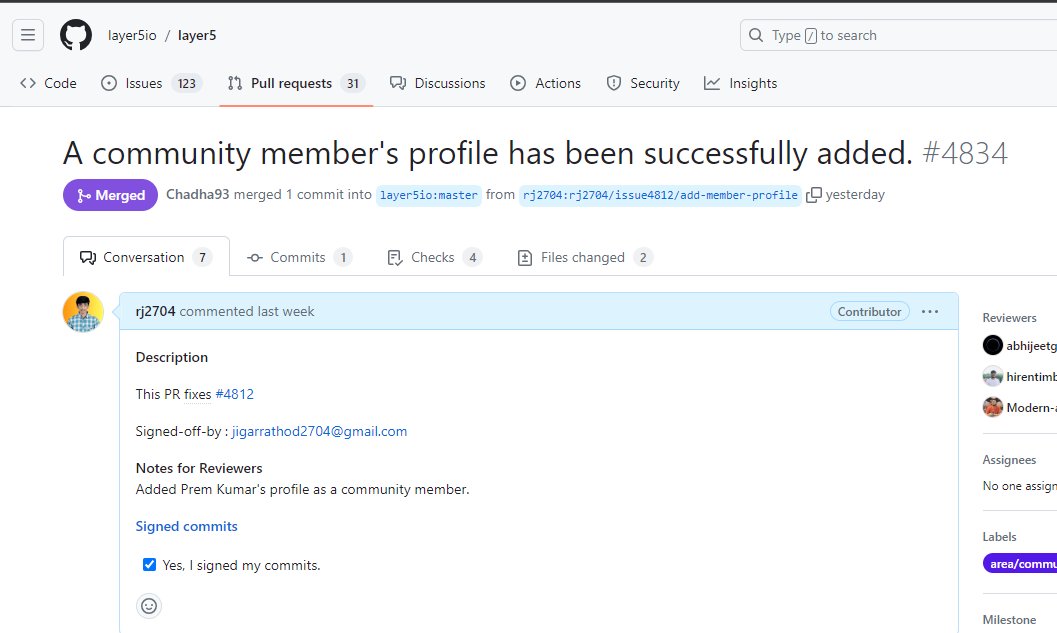The width and height of the screenshot is (1057, 633).
Task: Open the comment options three-dots menu
Action: coord(930,311)
